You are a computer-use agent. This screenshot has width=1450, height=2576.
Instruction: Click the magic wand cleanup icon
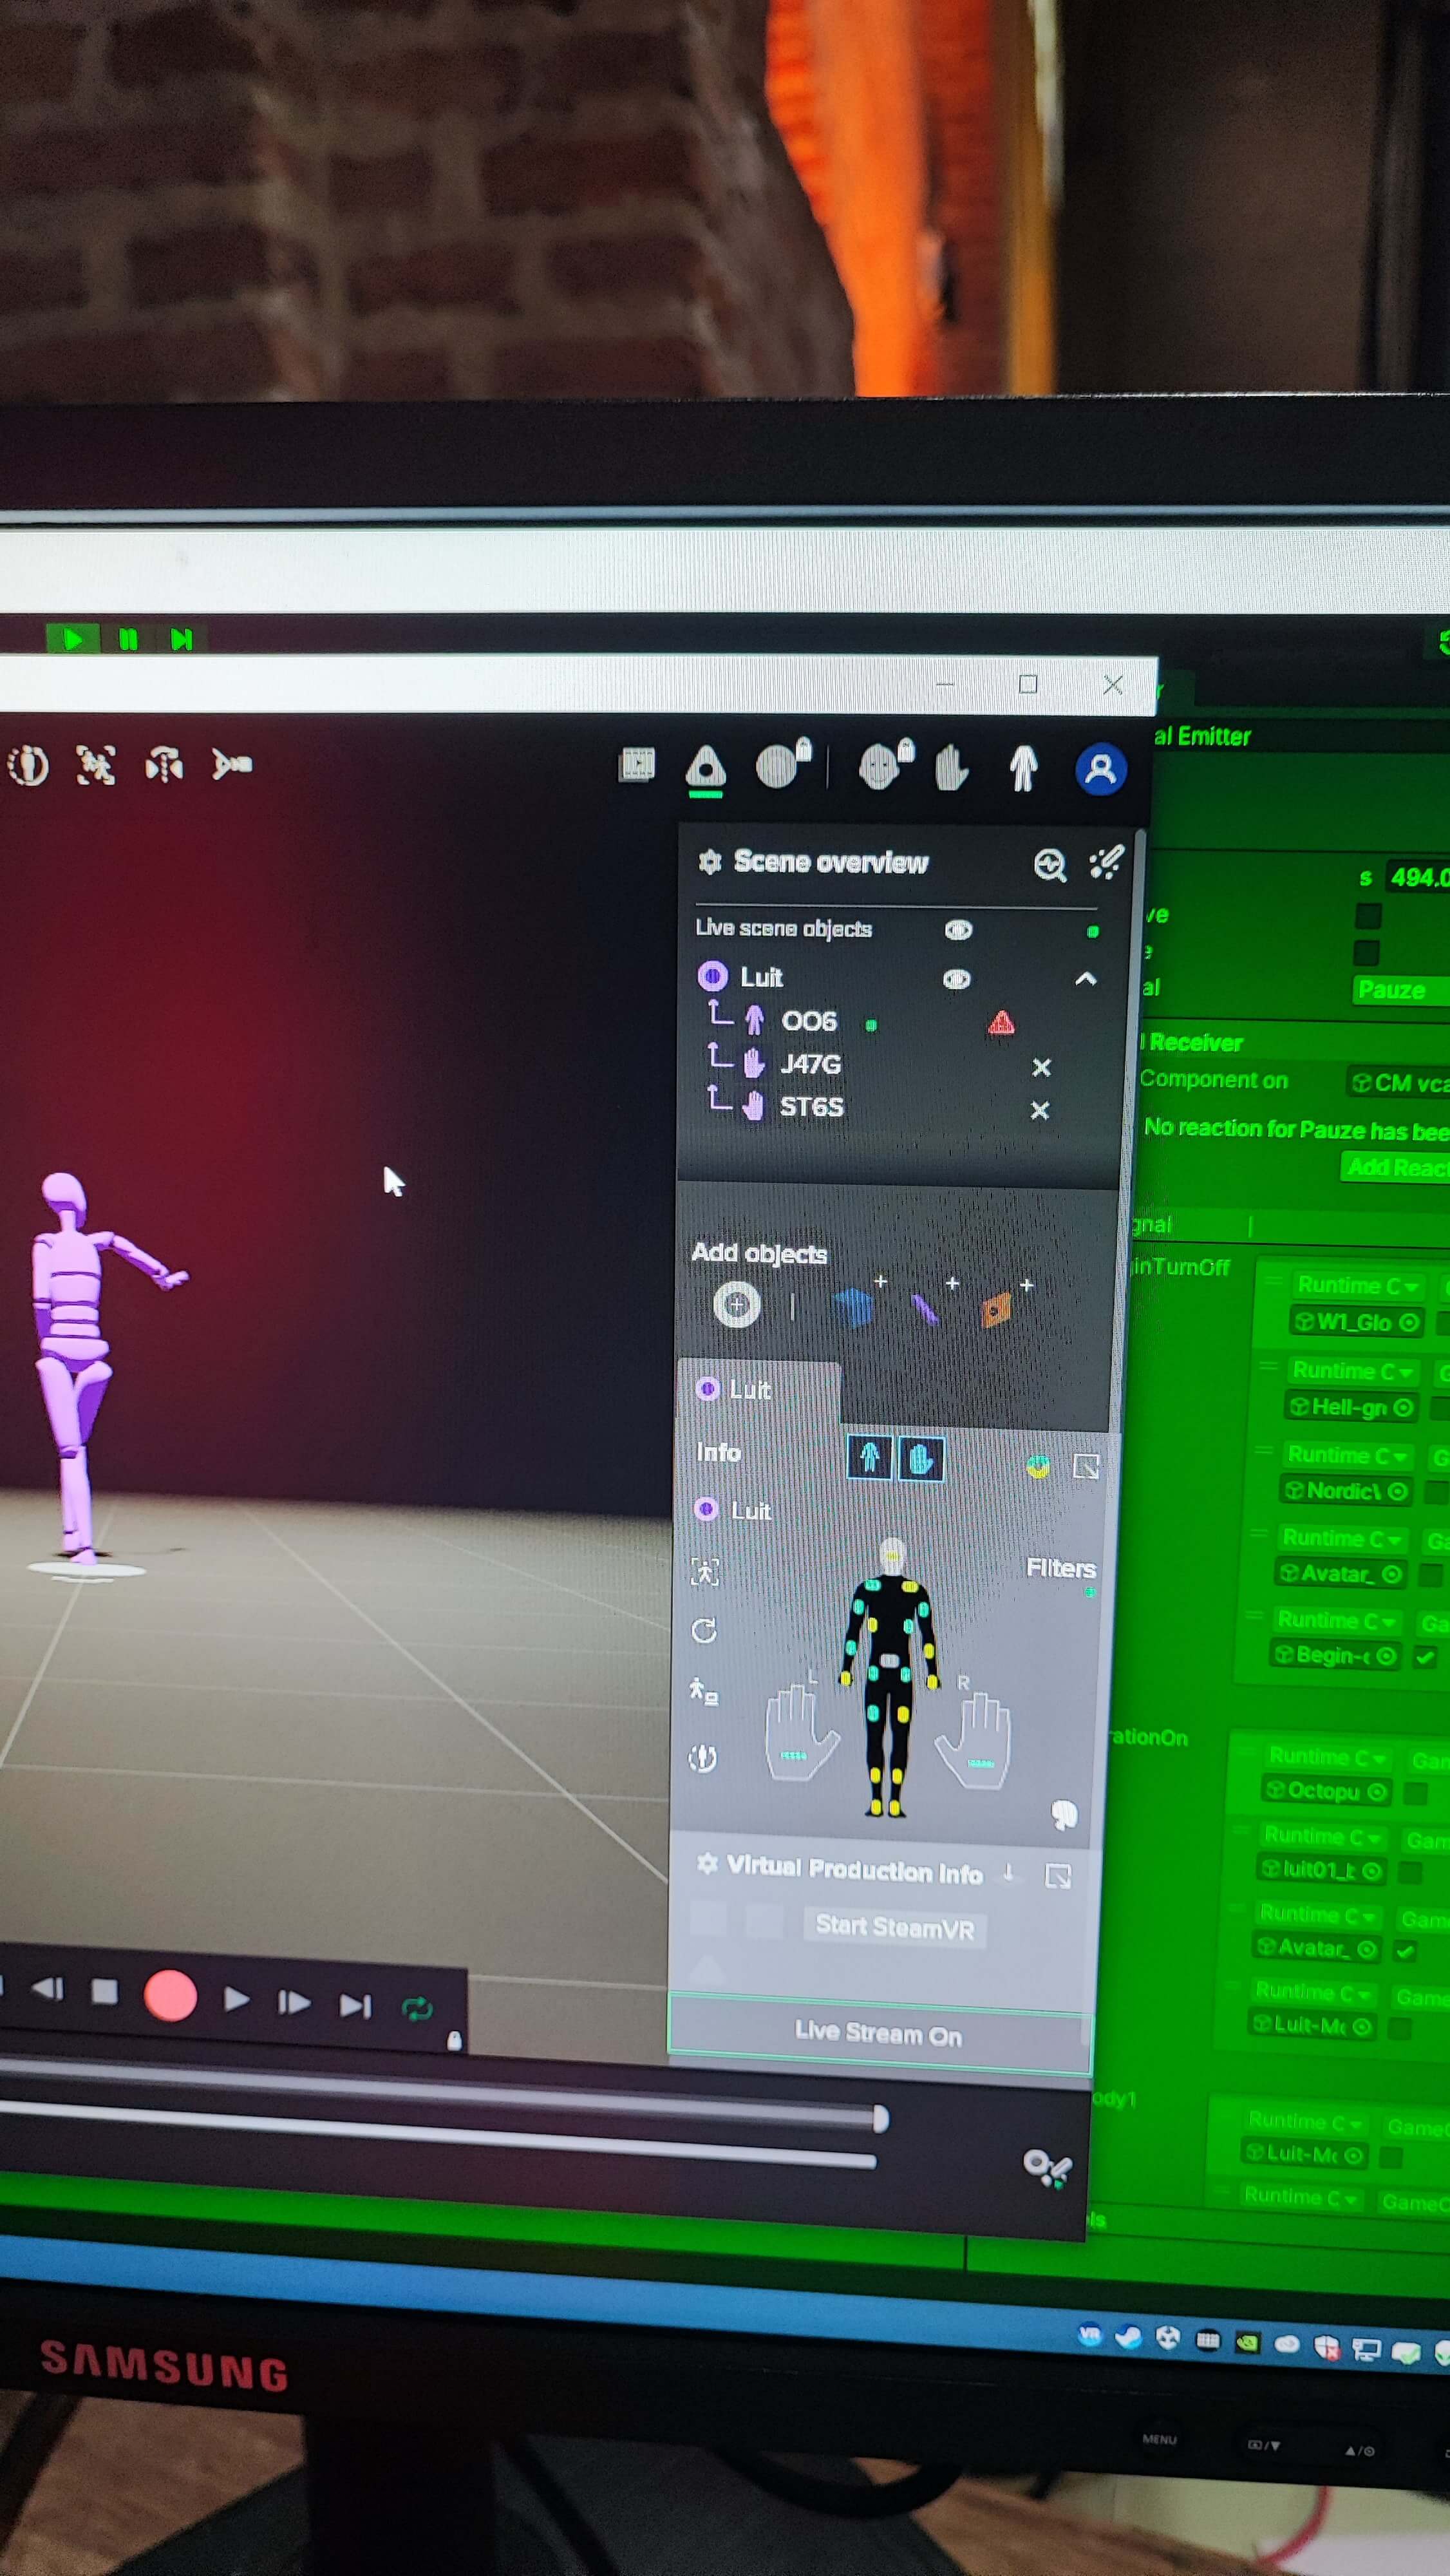point(1106,862)
